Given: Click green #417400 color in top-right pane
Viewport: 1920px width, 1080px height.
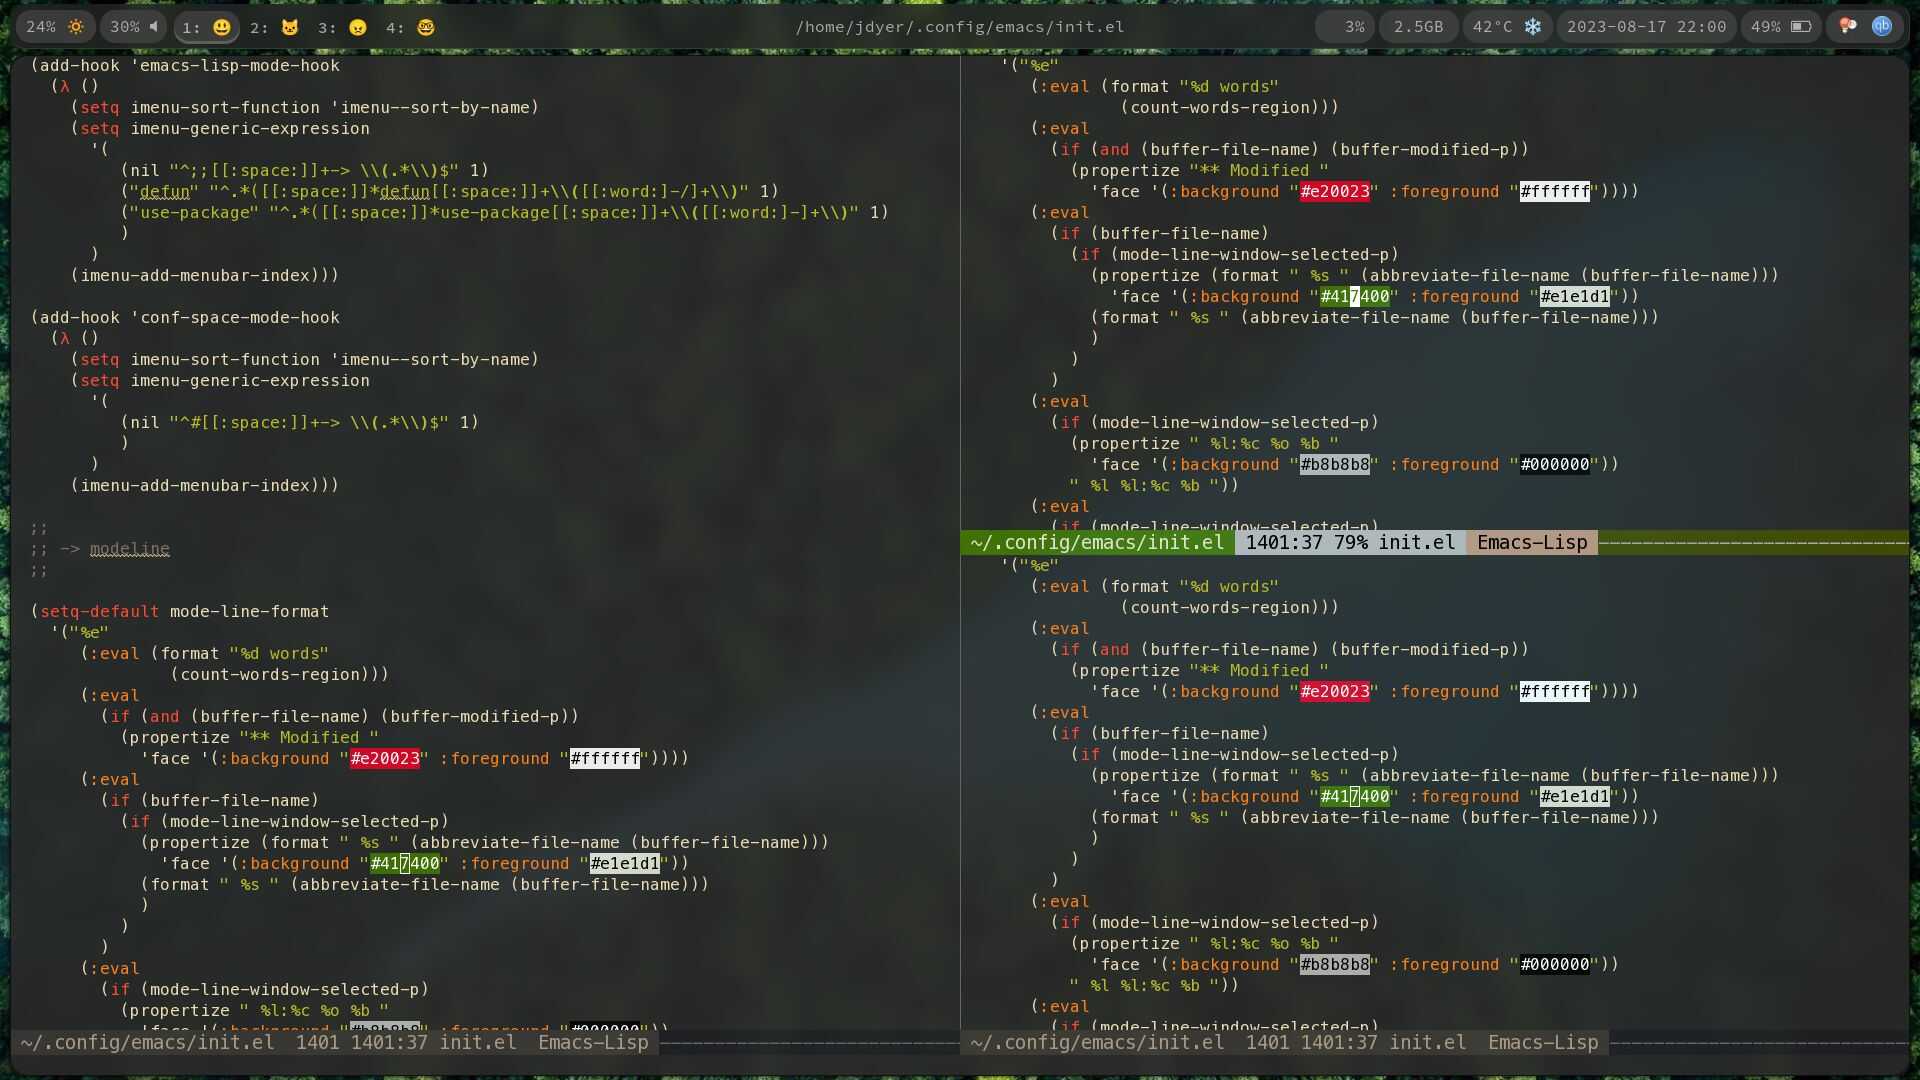Looking at the screenshot, I should coord(1355,297).
